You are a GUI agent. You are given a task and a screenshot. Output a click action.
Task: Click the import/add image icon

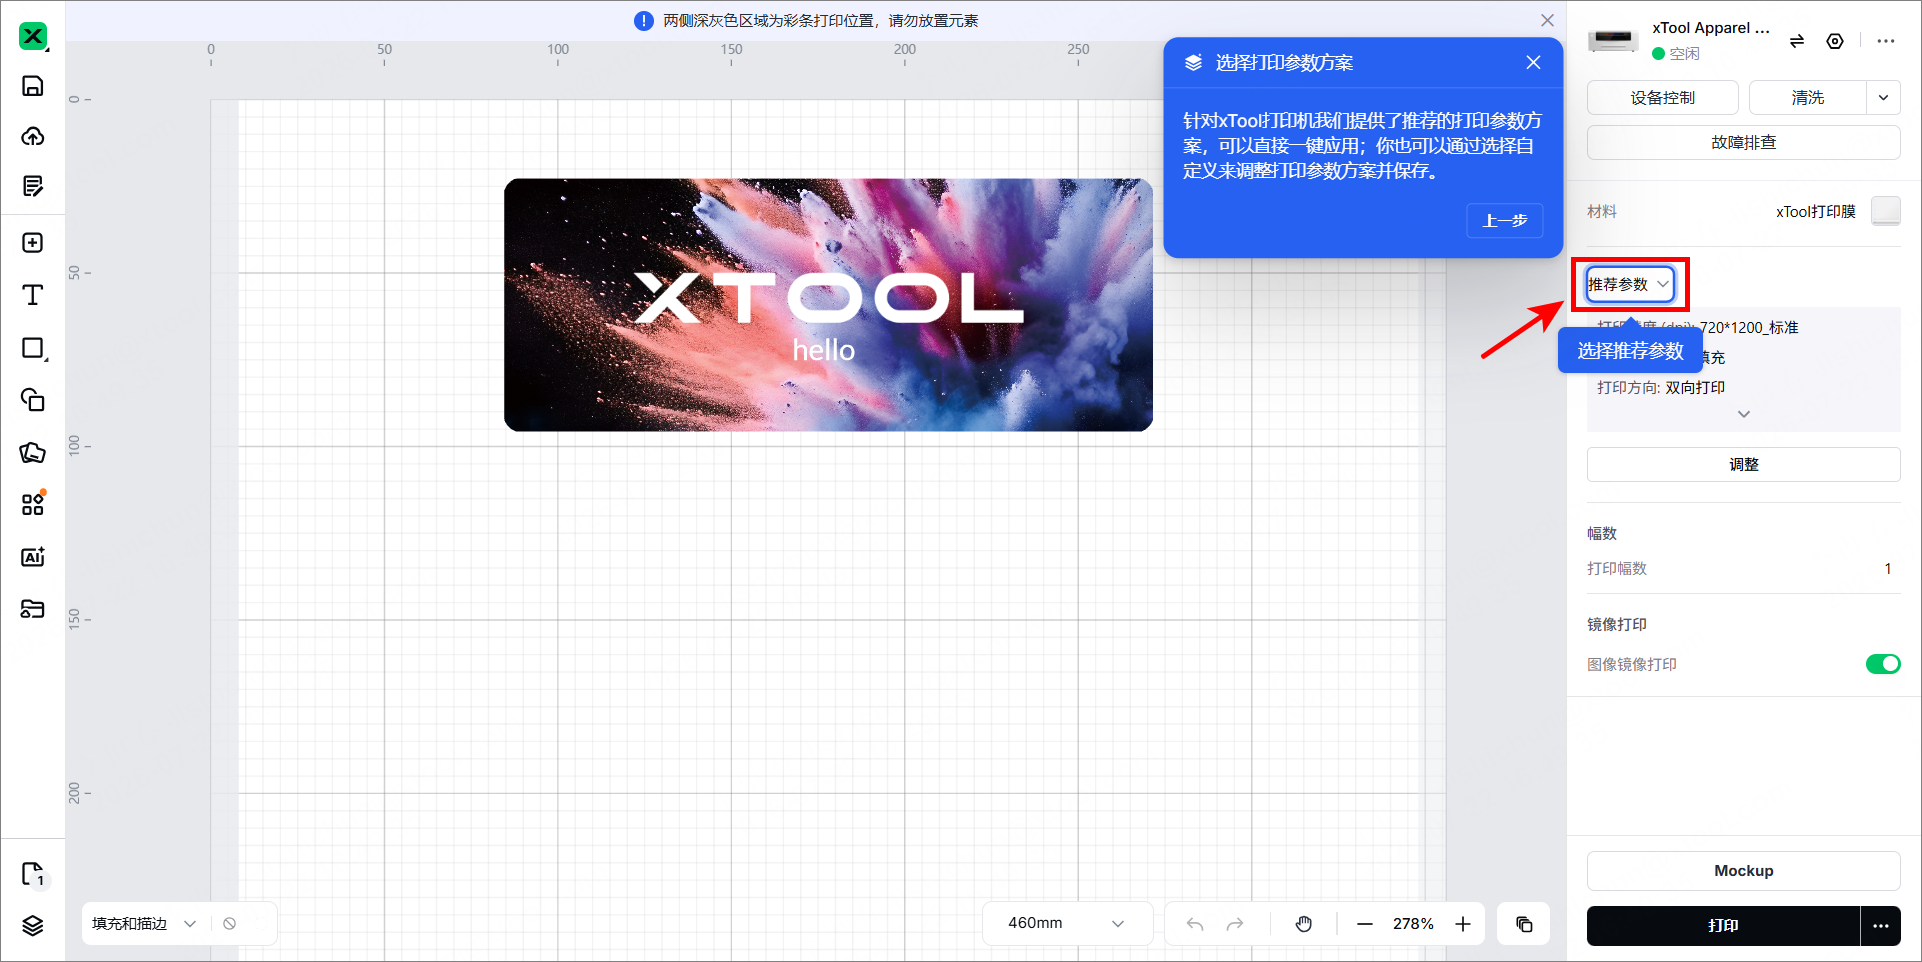(x=33, y=243)
